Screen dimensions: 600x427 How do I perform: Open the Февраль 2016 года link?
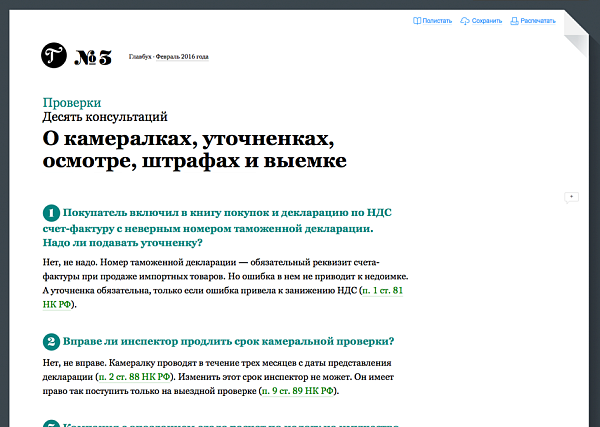click(x=182, y=57)
